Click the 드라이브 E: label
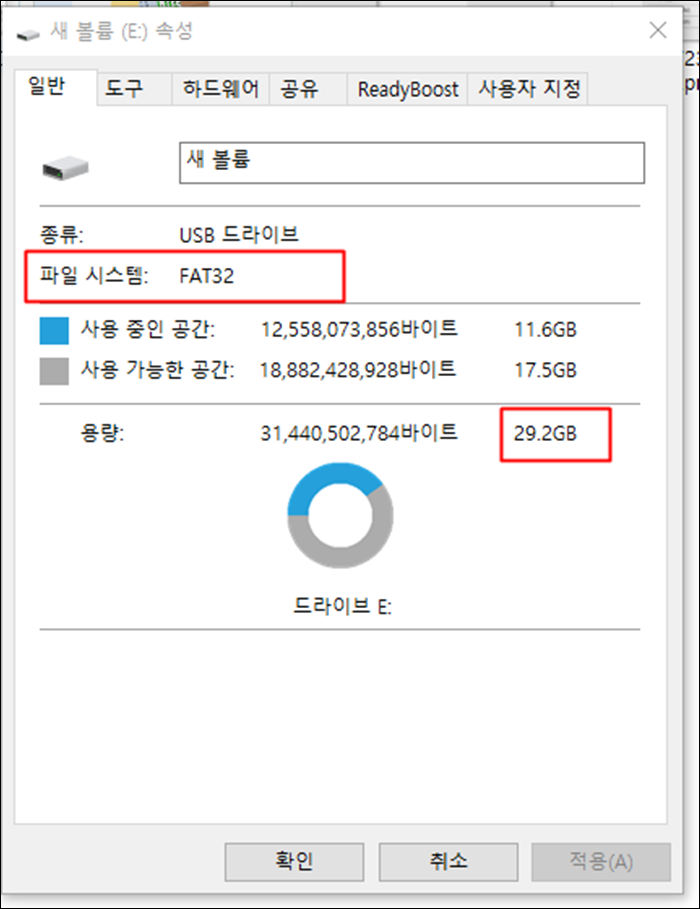The width and height of the screenshot is (700, 909). pos(342,606)
